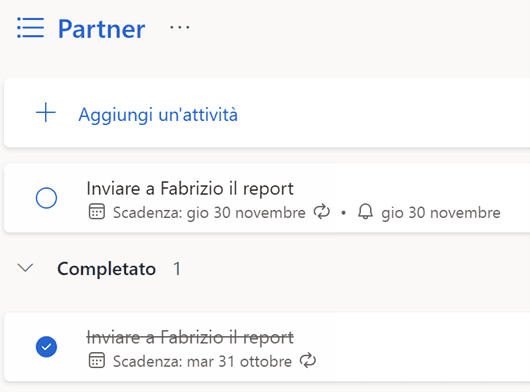Click the repeat icon on the November task
Screen dimensions: 530x392
pos(321,212)
